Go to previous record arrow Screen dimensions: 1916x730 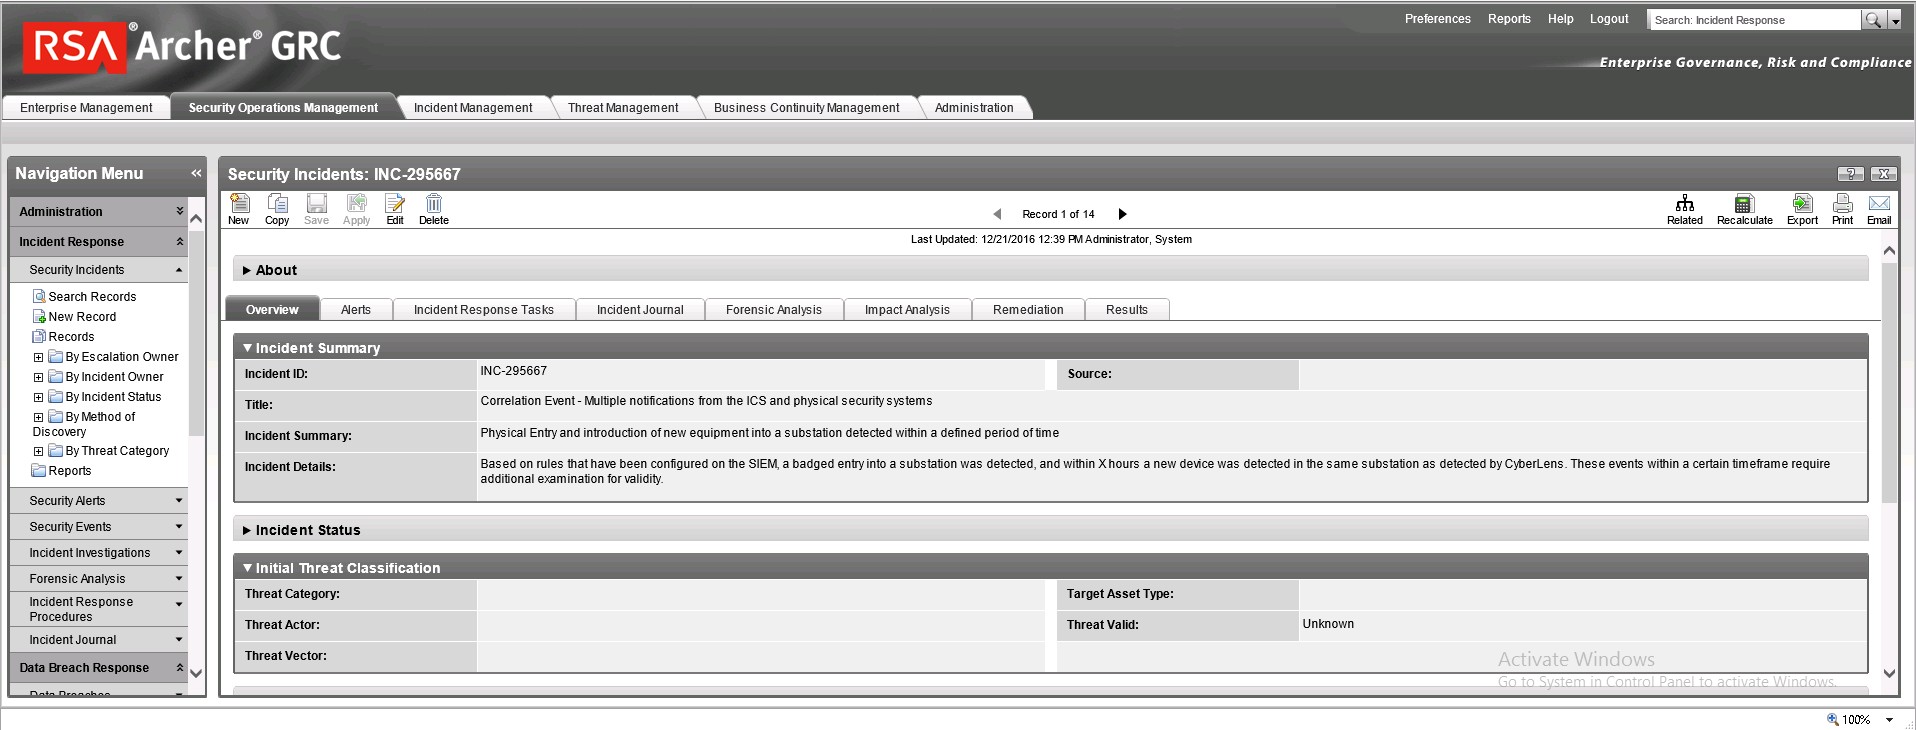pyautogui.click(x=997, y=214)
